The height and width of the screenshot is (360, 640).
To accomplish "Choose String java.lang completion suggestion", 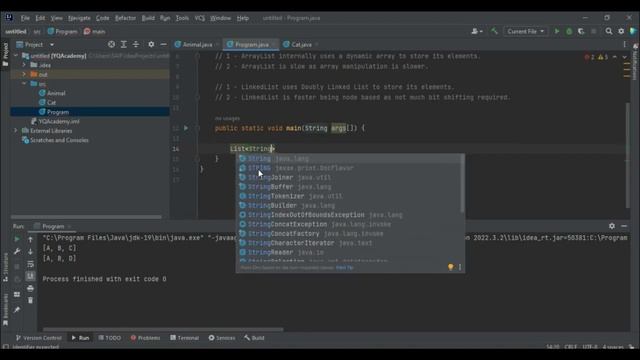I will point(350,158).
